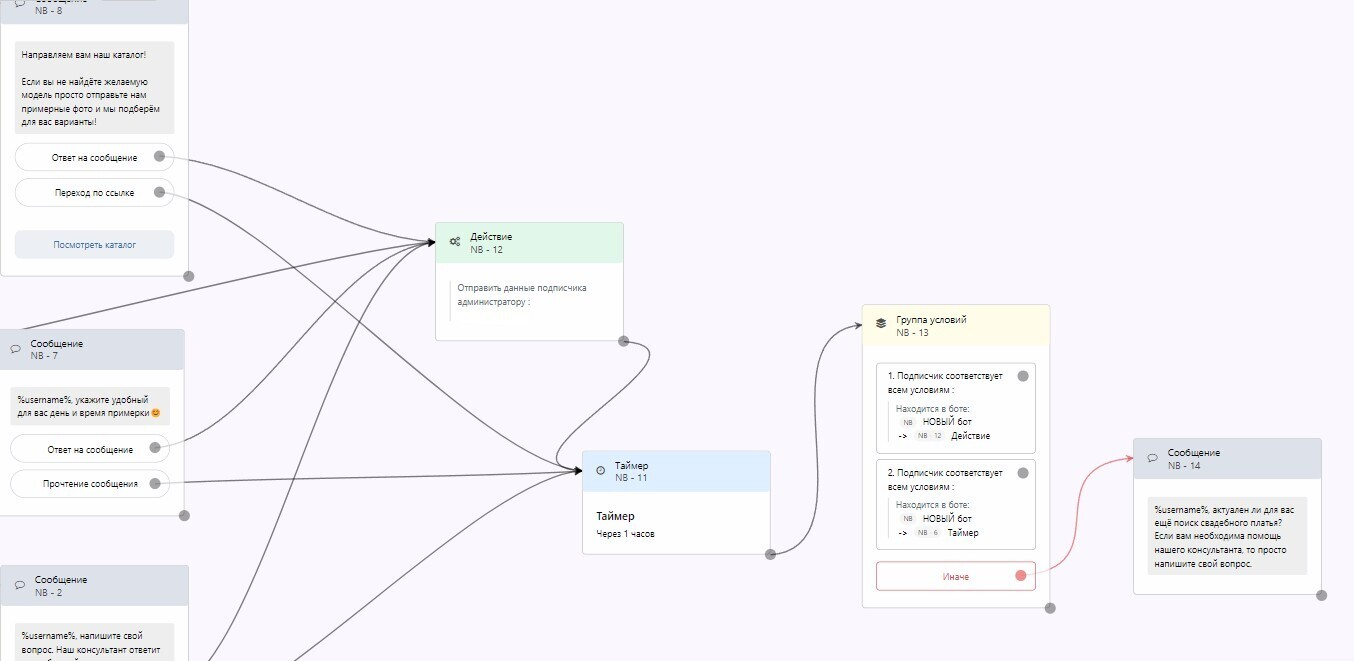Screen dimensions: 1354x661
Task: Open the Таймер NB - 11 header
Action: coord(676,471)
